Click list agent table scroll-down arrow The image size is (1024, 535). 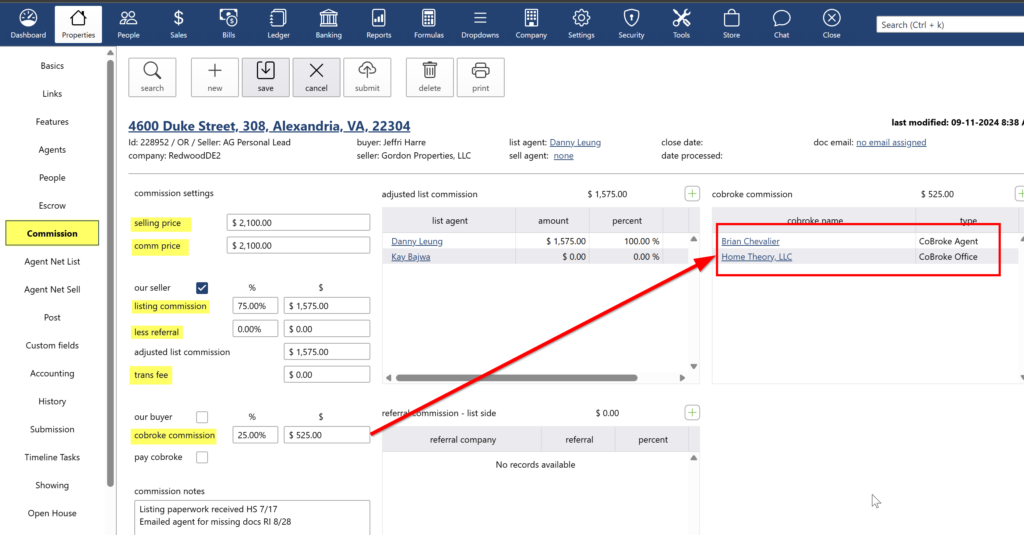click(x=694, y=366)
